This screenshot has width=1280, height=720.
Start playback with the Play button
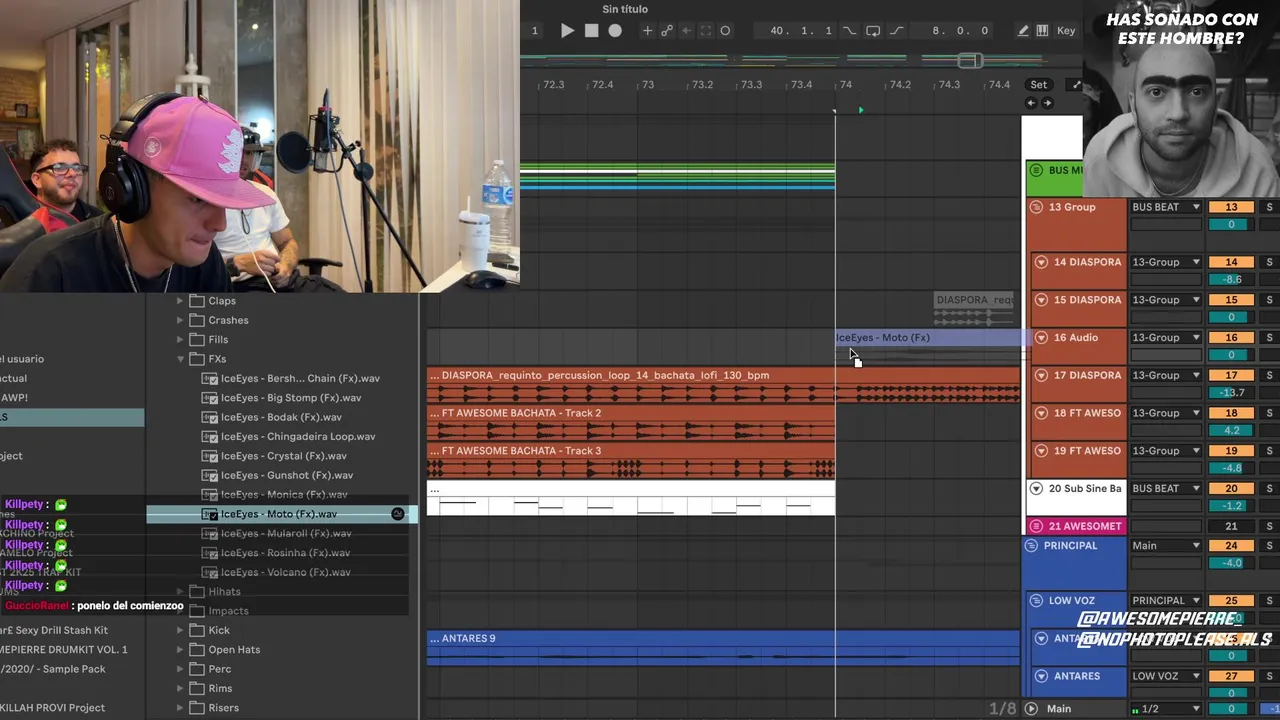click(x=567, y=31)
